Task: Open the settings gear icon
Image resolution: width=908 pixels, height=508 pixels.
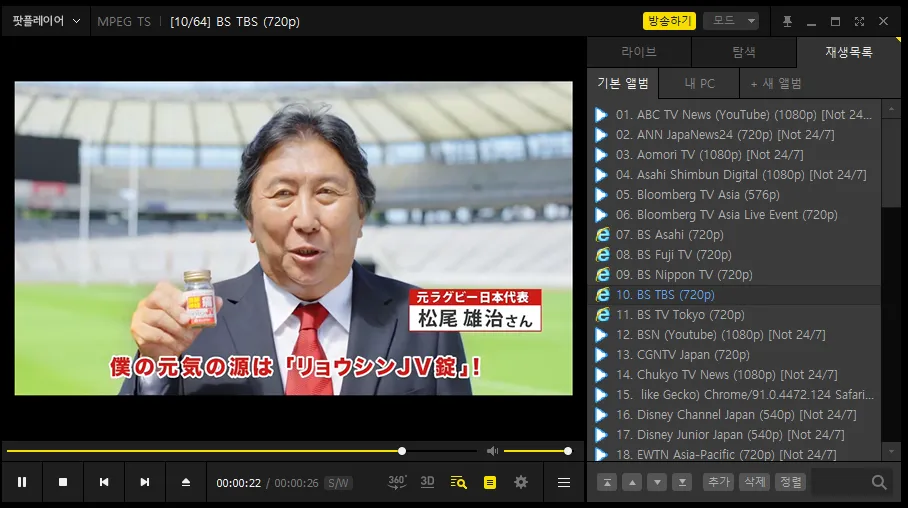Action: coord(521,482)
